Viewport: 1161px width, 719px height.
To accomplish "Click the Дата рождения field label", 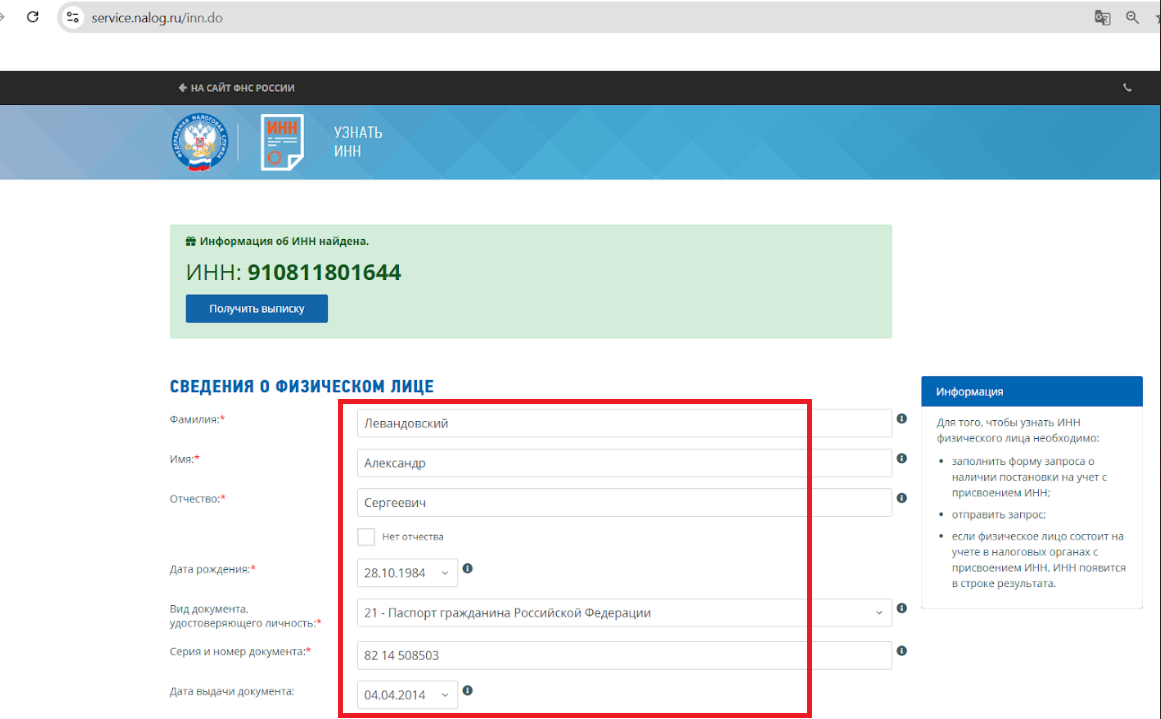I will pyautogui.click(x=213, y=569).
